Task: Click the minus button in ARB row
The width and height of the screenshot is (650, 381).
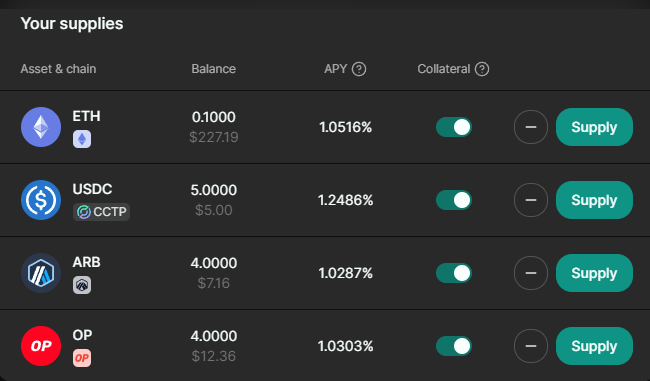Action: [x=531, y=273]
